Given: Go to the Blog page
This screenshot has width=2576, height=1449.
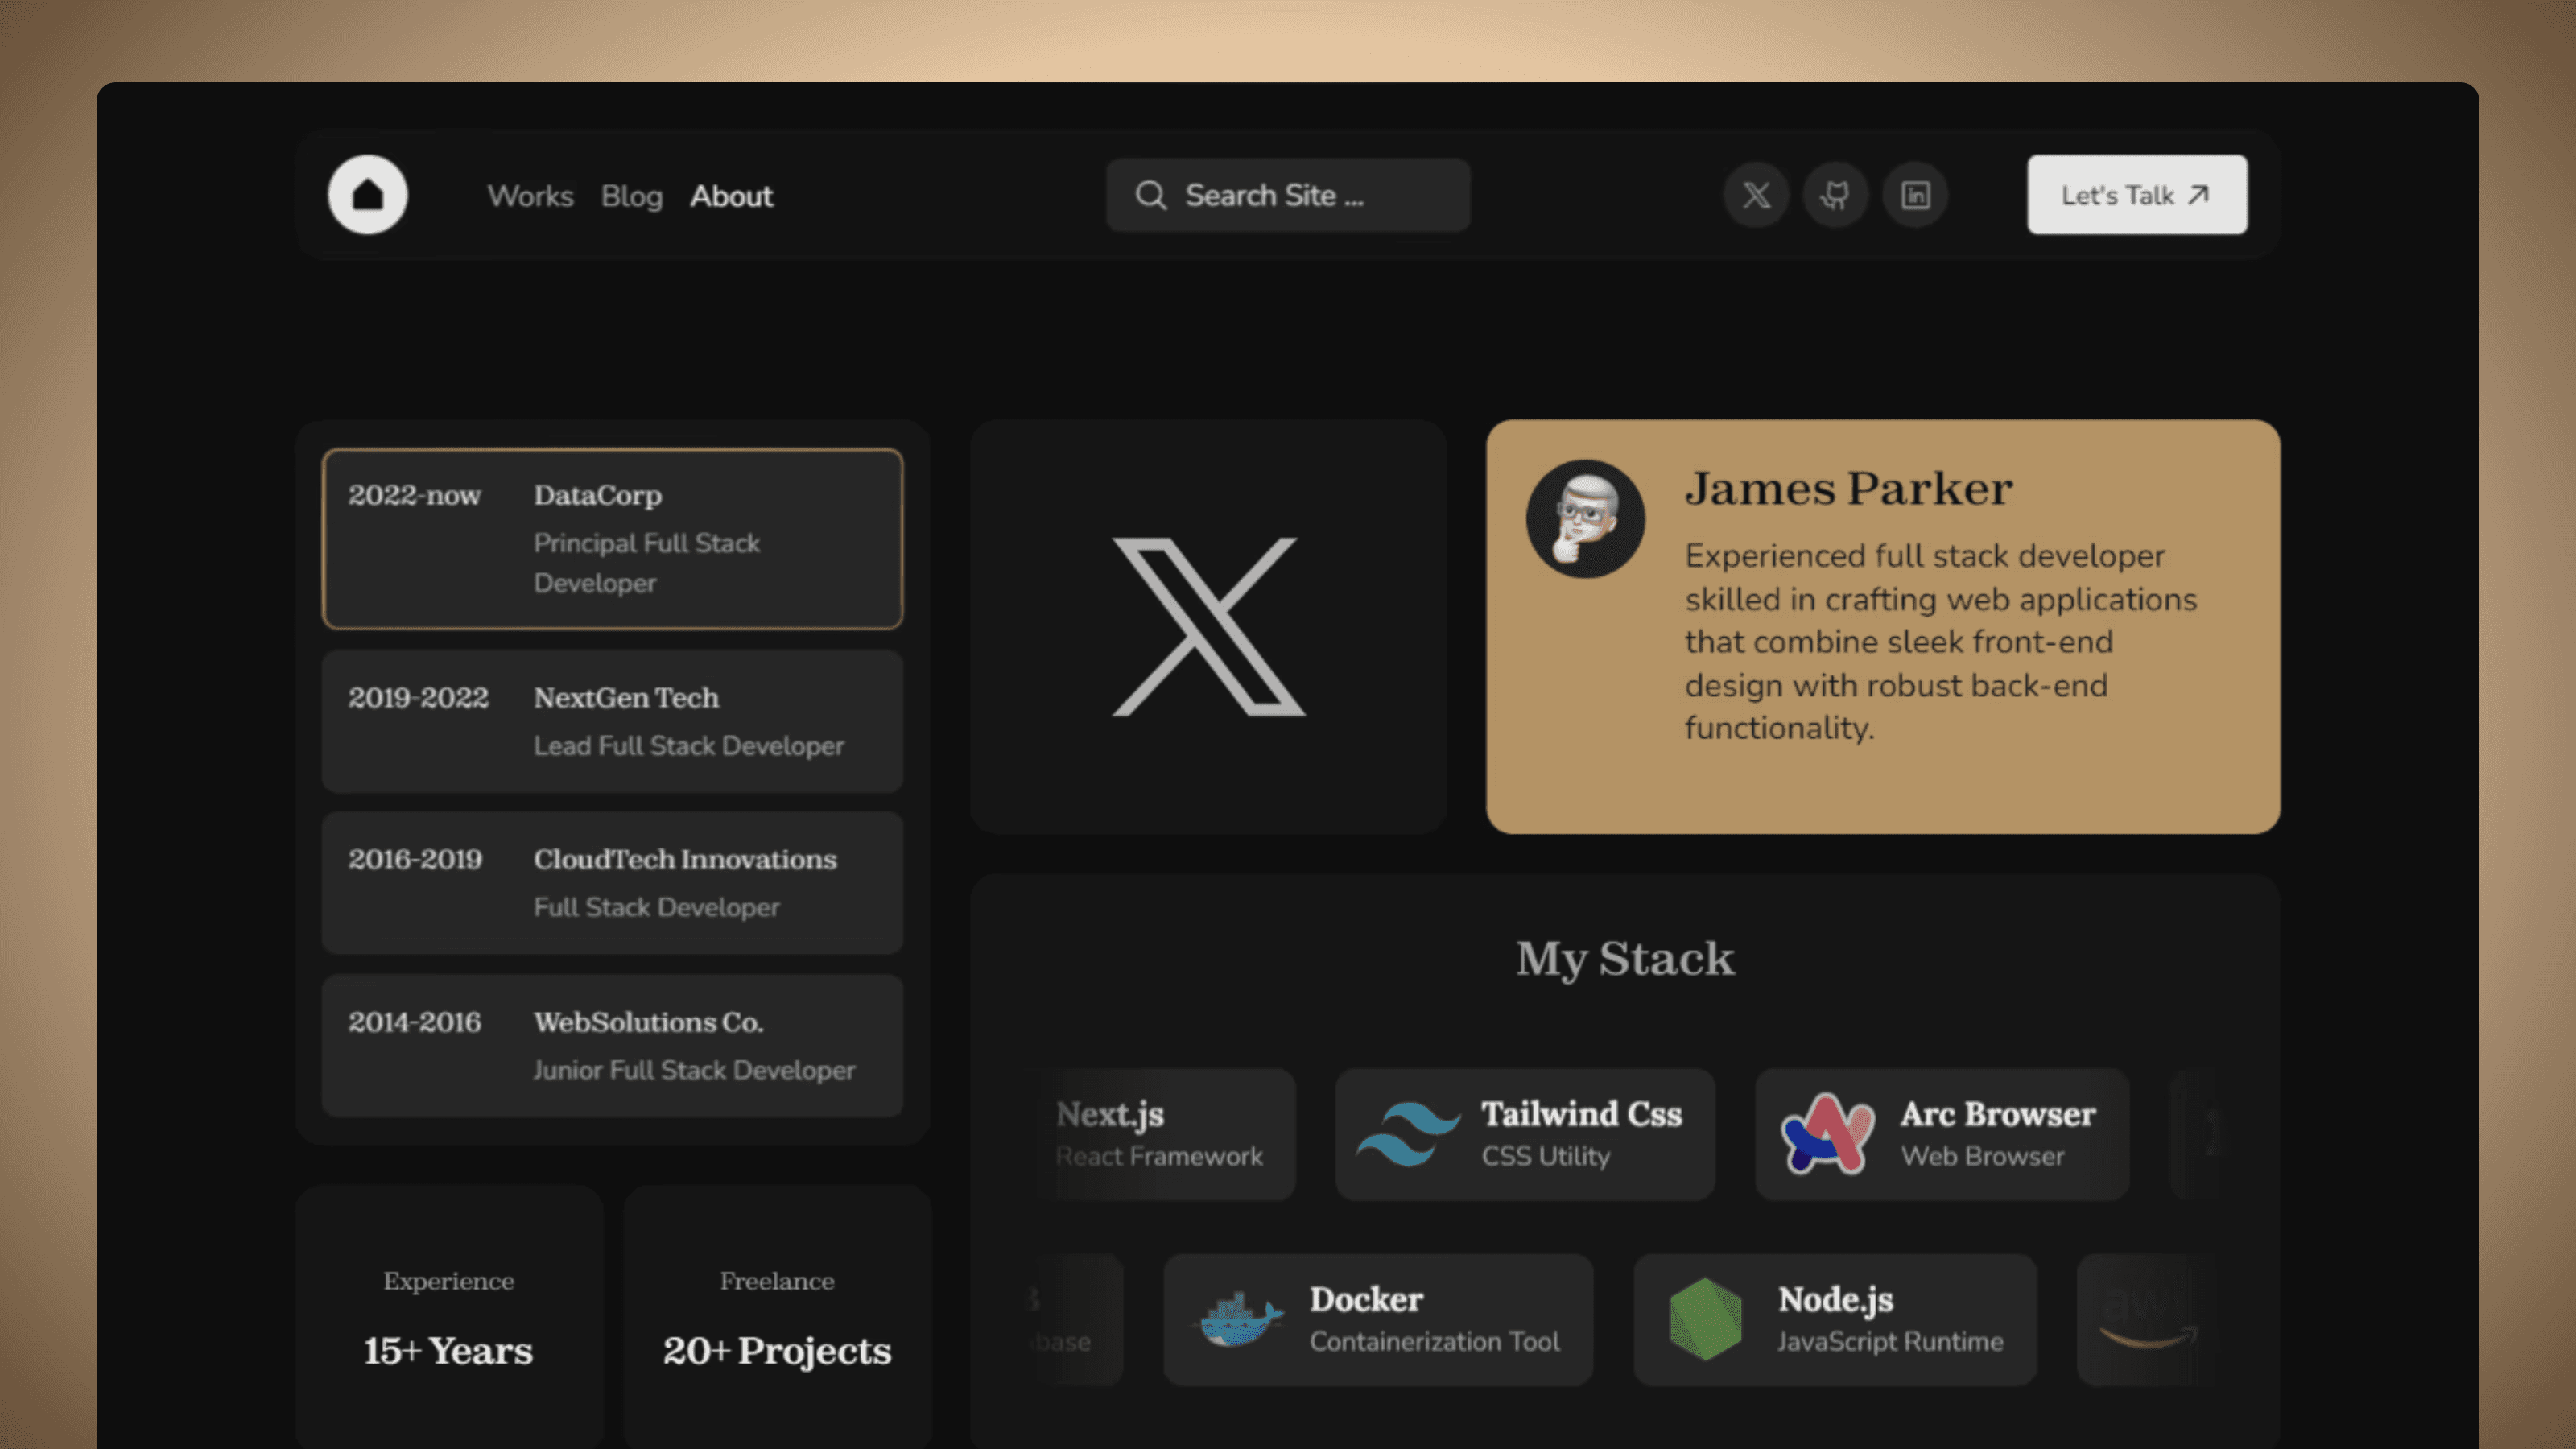Looking at the screenshot, I should pos(631,196).
